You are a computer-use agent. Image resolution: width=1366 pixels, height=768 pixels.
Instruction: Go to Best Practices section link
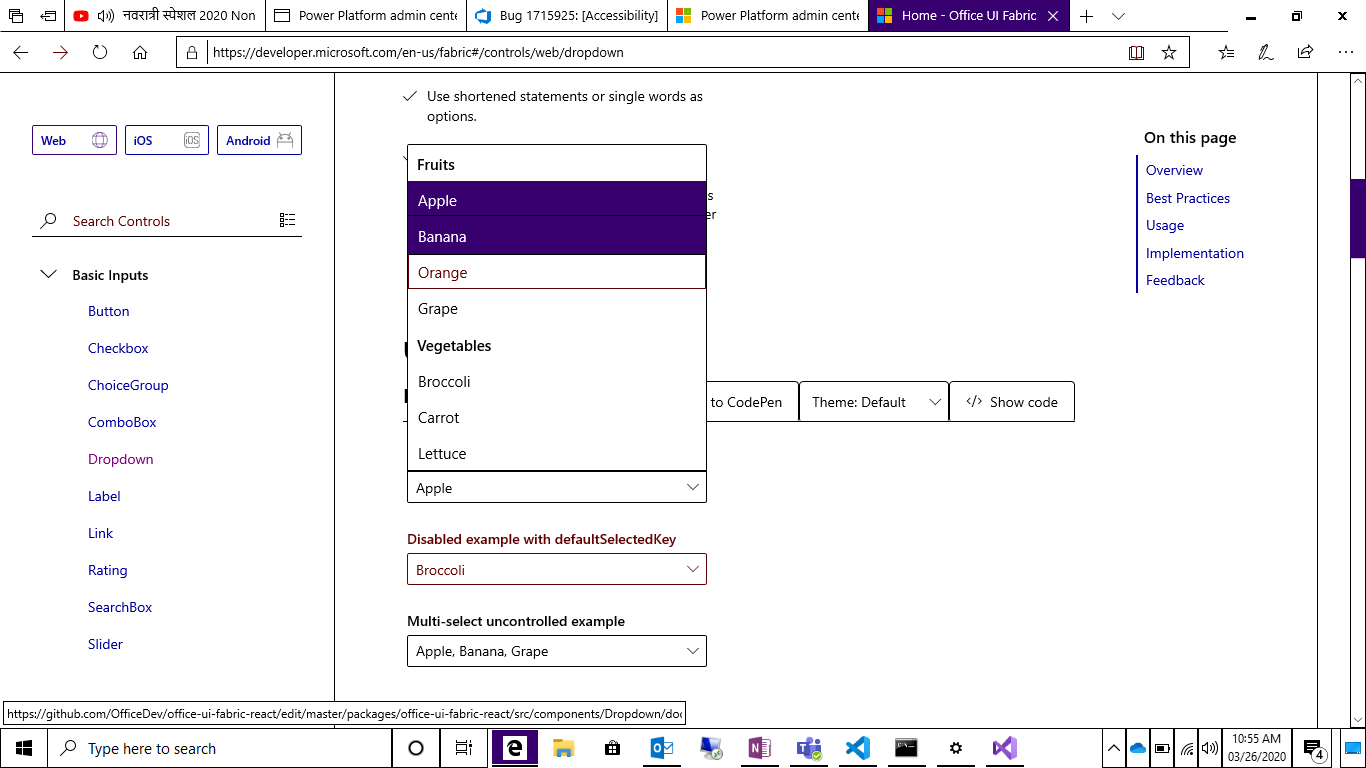click(x=1188, y=198)
